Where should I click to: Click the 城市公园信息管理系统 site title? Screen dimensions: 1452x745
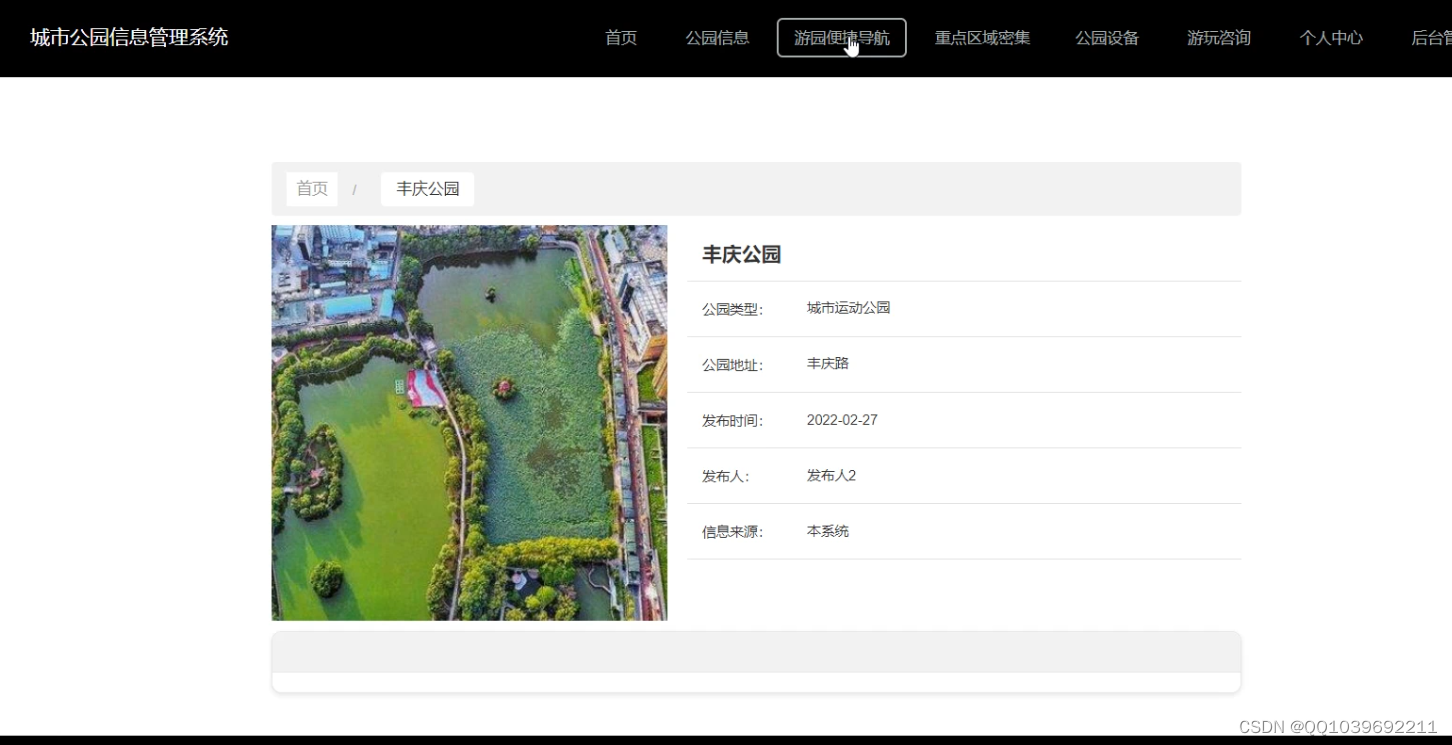pos(128,38)
